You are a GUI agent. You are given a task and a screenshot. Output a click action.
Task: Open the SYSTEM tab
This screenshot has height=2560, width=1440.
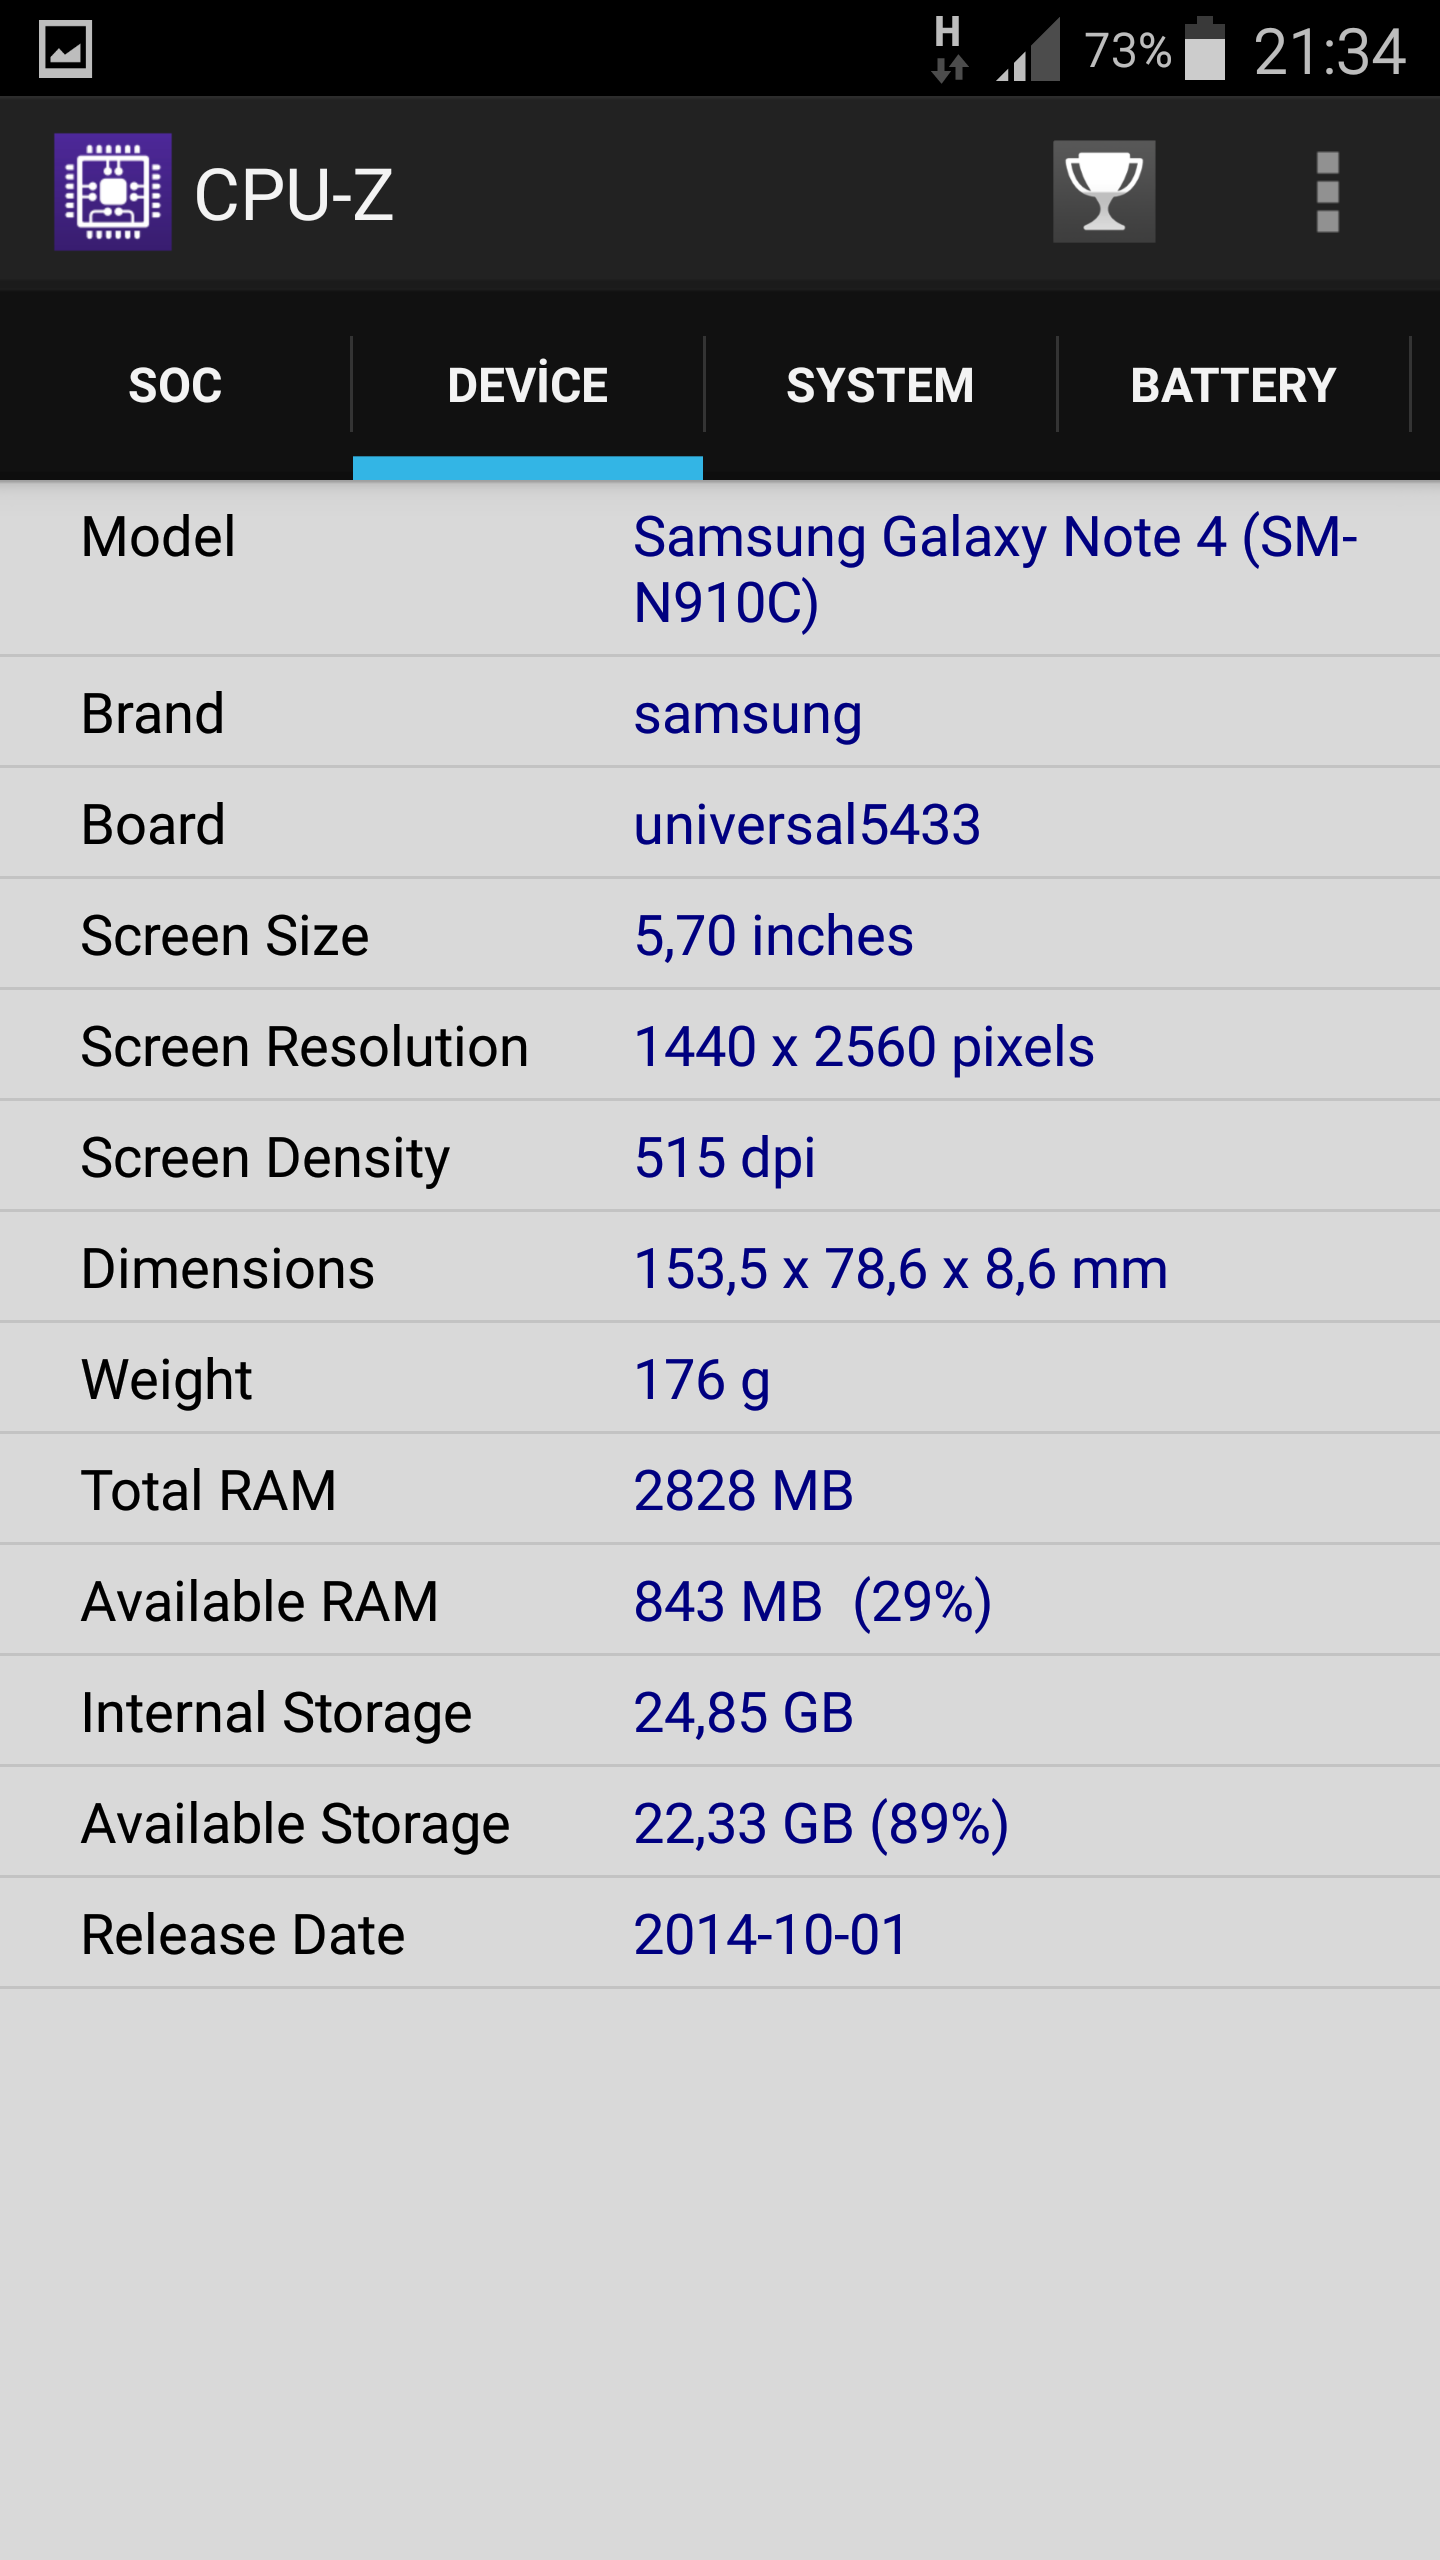880,386
